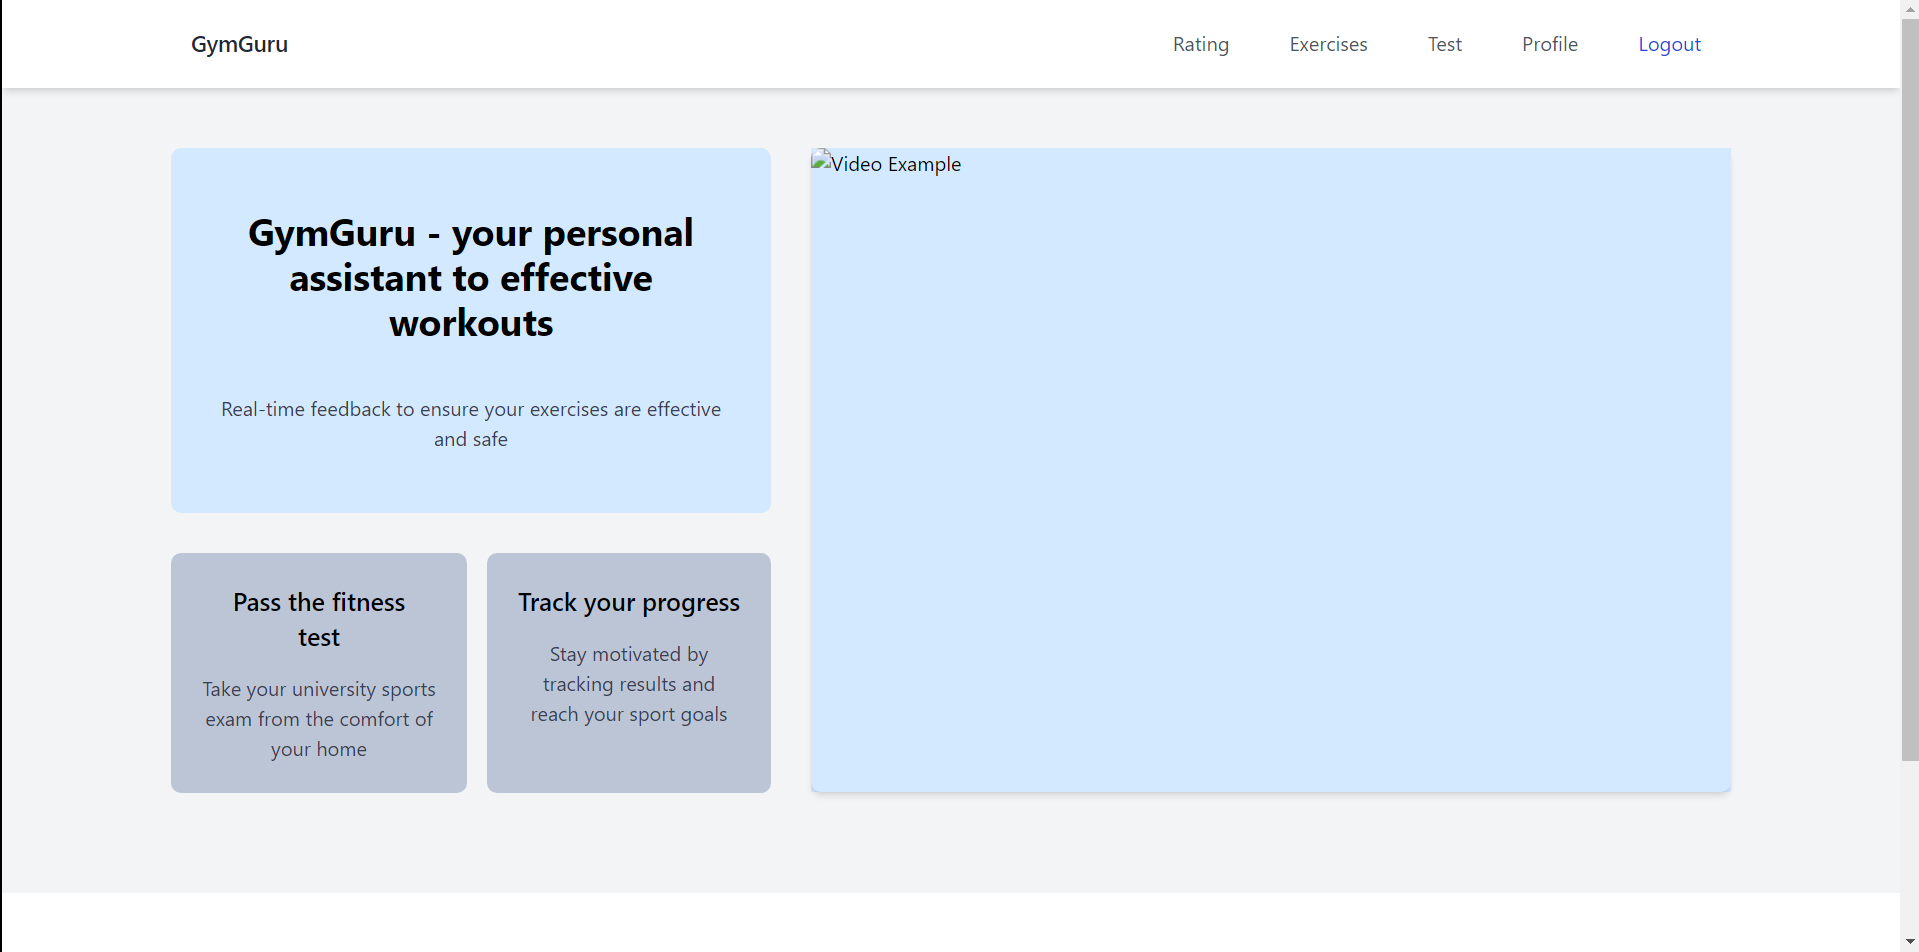Click the 'Stay motivated by tracking results' text
Image resolution: width=1919 pixels, height=952 pixels.
click(628, 684)
